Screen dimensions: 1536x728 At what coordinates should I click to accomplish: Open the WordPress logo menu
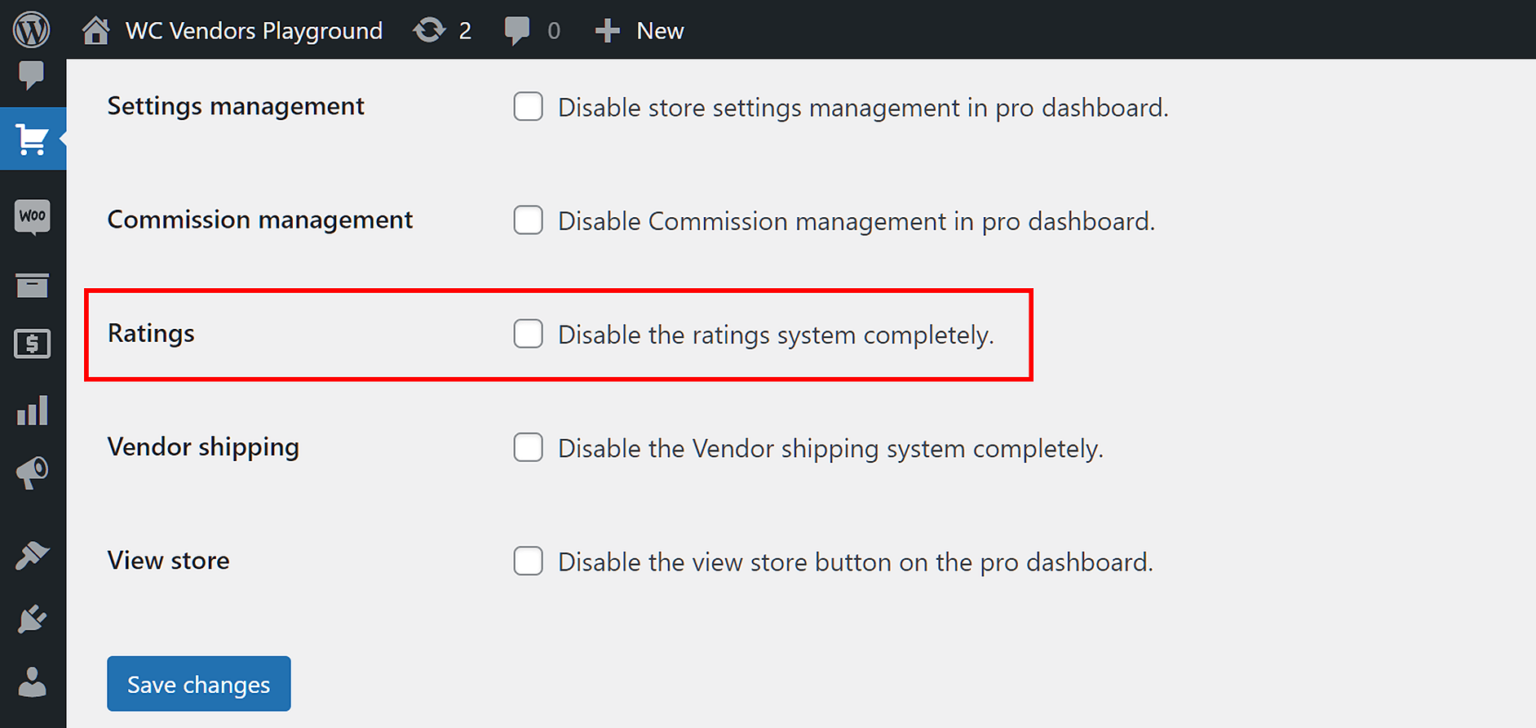pos(31,29)
